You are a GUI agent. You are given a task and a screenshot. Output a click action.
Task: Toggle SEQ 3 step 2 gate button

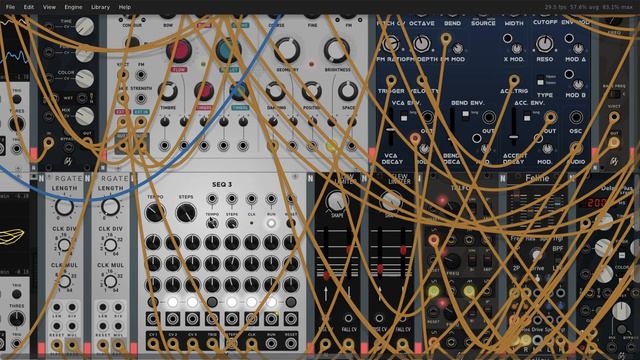point(173,302)
